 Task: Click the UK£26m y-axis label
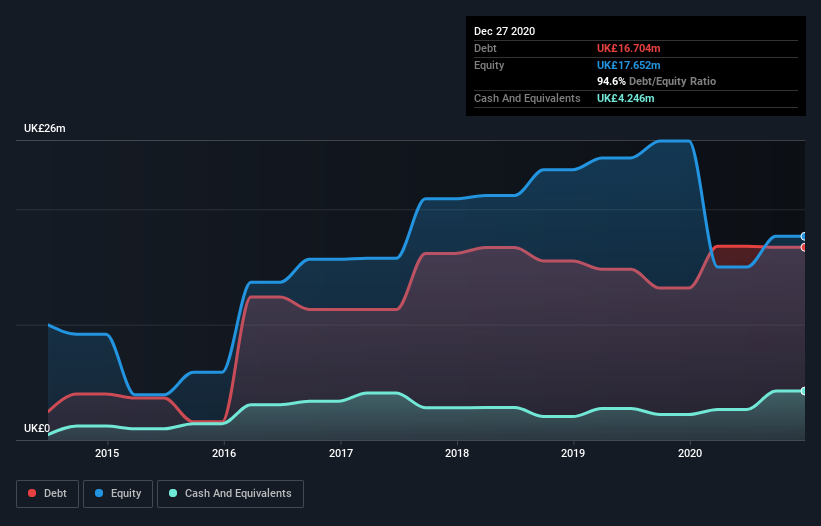[45, 128]
